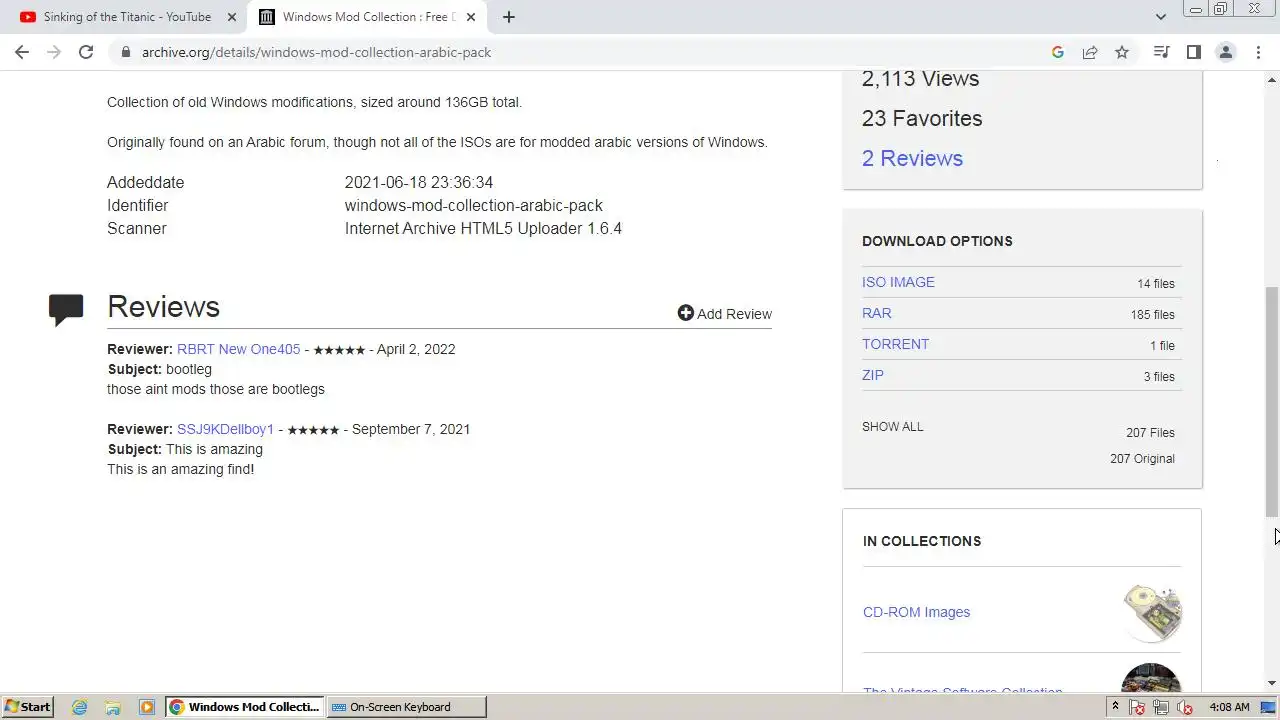This screenshot has height=720, width=1280.
Task: Click the Reviews section heading
Action: 163,307
